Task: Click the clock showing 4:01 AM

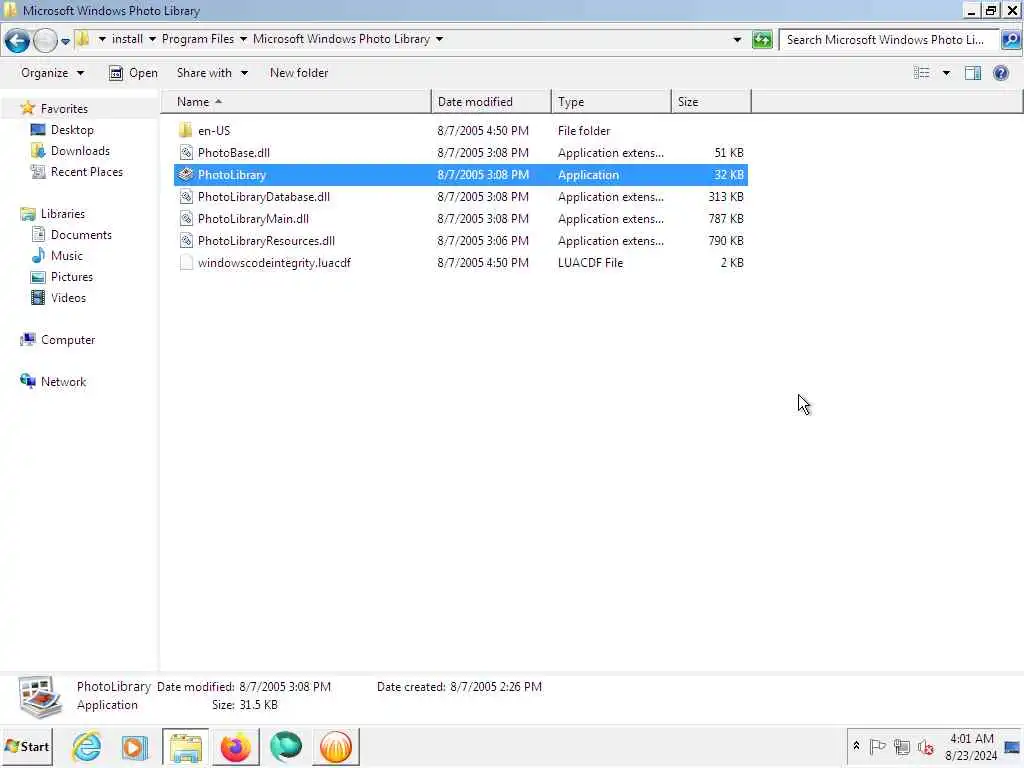Action: pos(971,747)
